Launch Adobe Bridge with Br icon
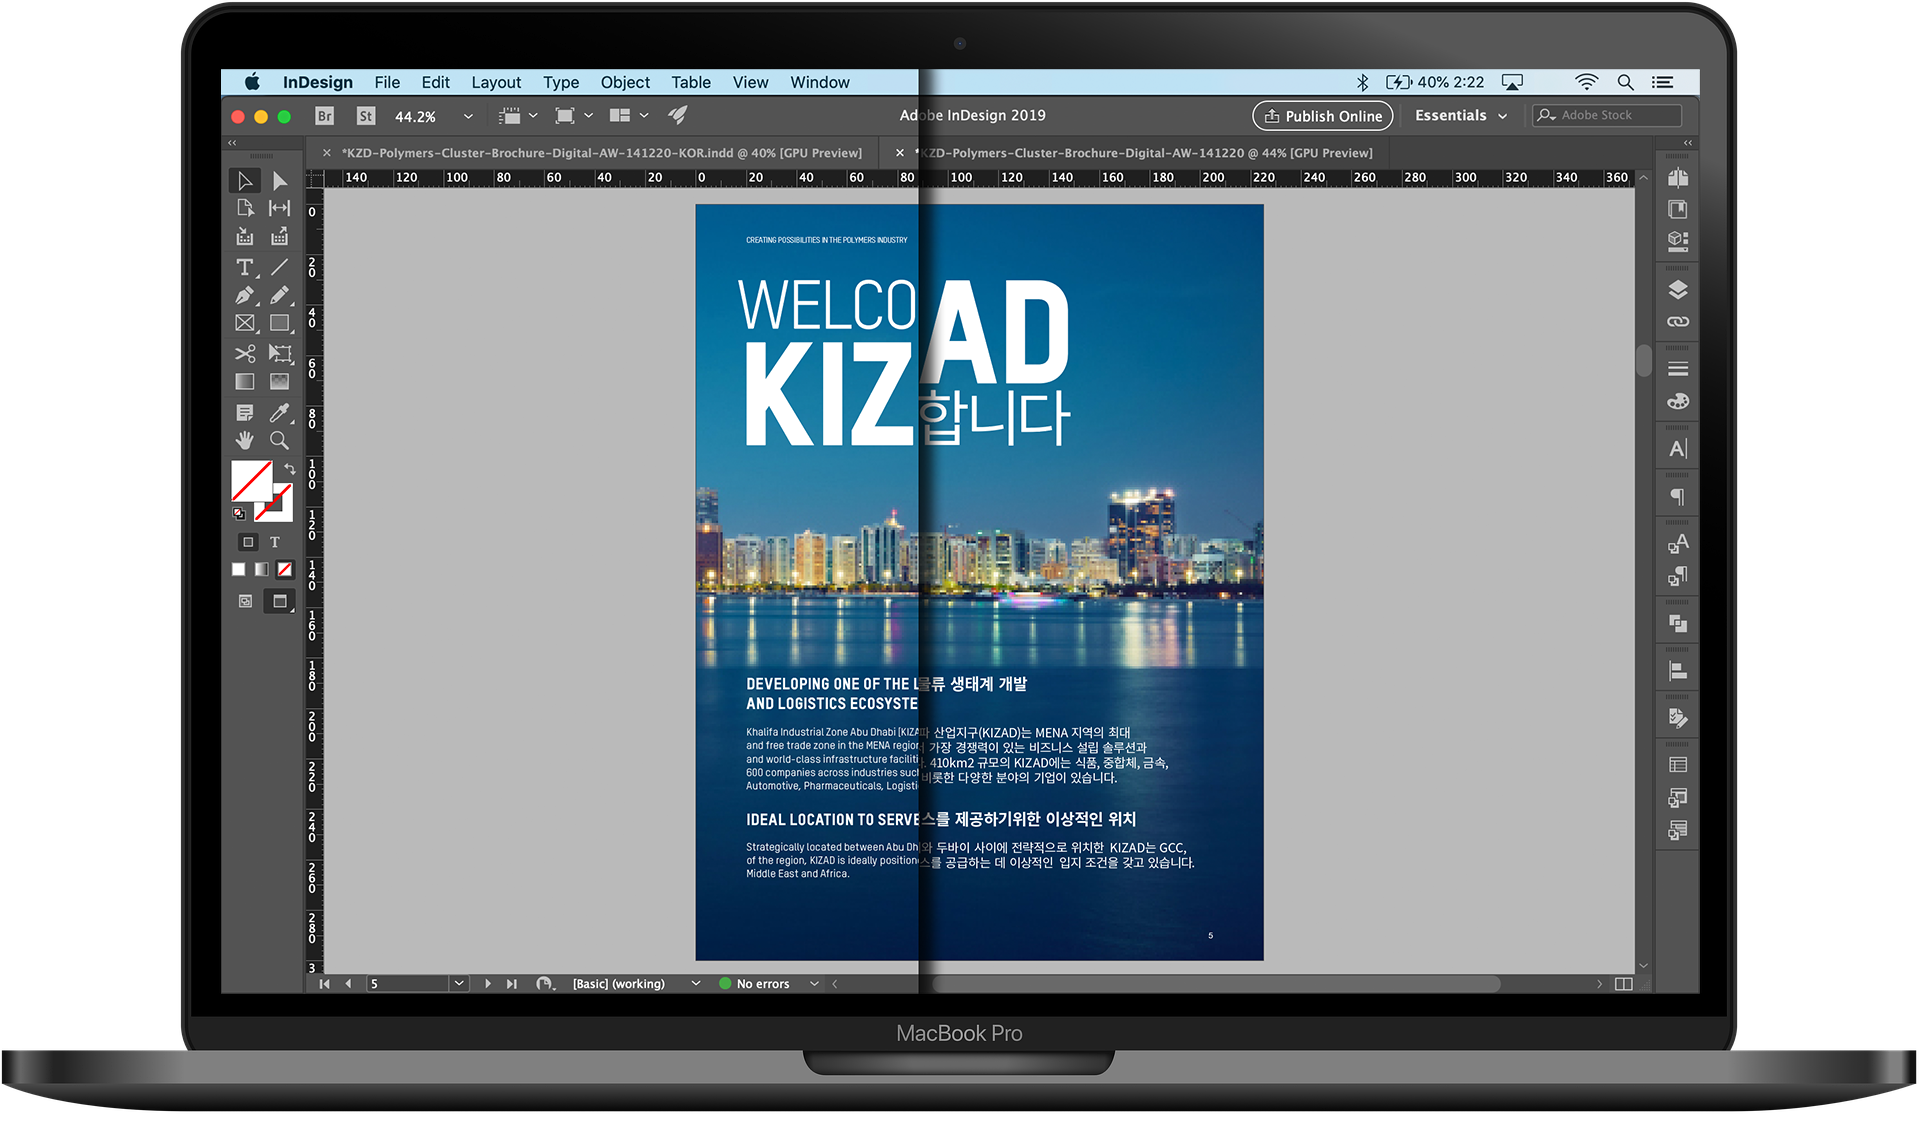The width and height of the screenshot is (1920, 1140). 325,116
